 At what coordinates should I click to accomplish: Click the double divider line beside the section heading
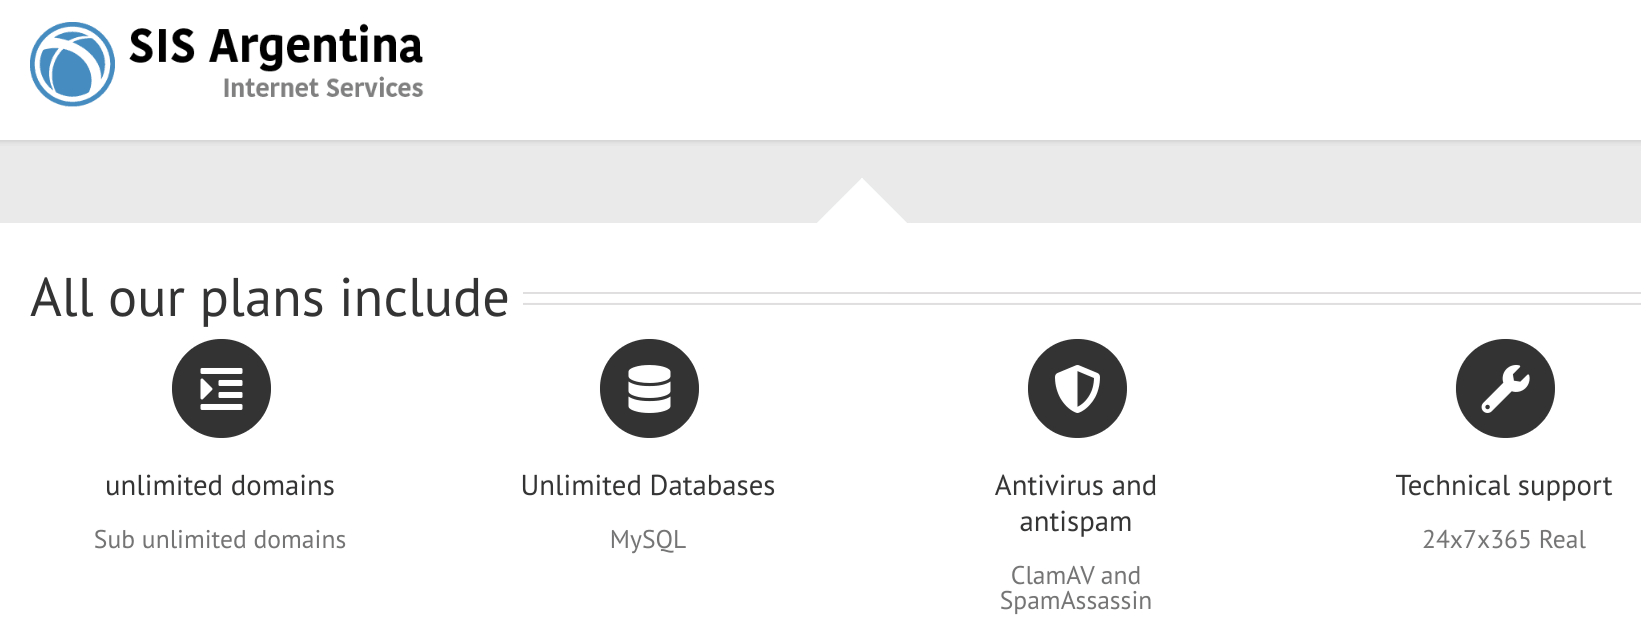tap(1082, 298)
